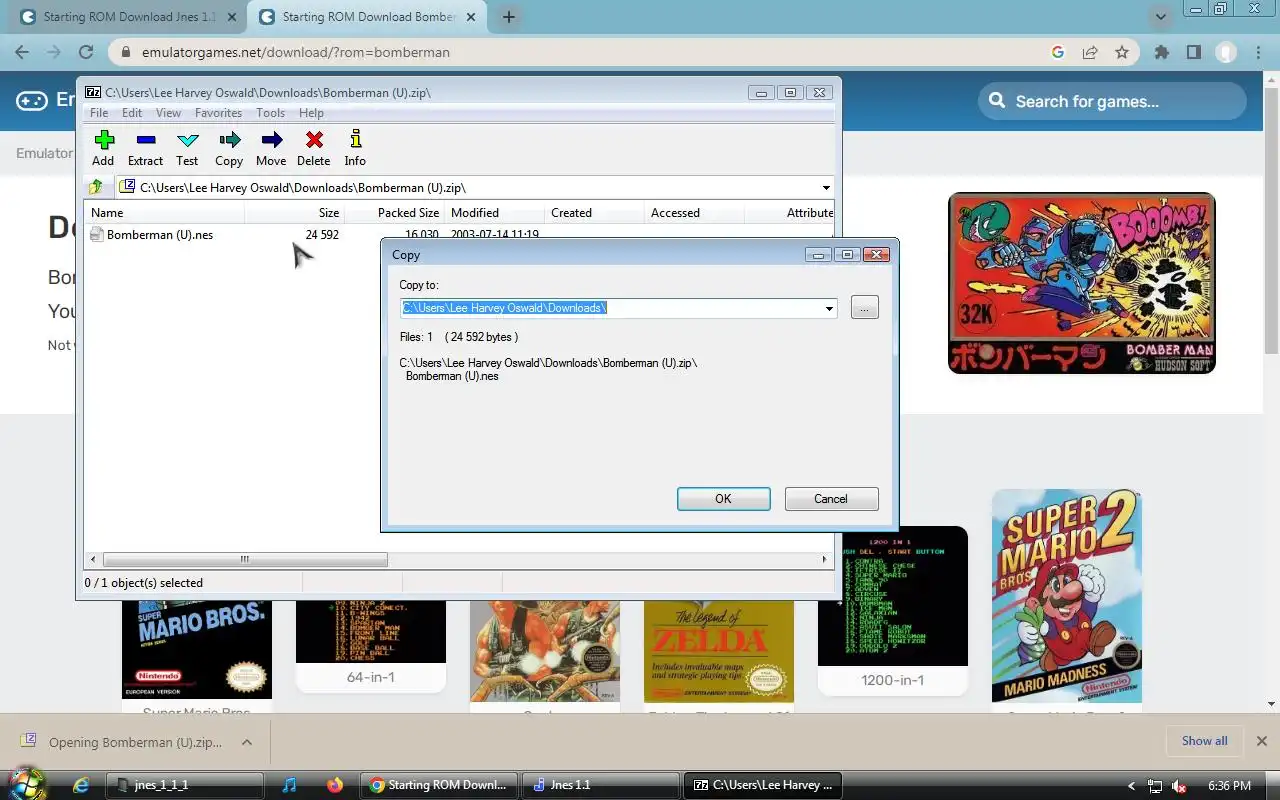Click the left scroll arrow of 7-Zip file list
The image size is (1280, 800).
coord(94,560)
